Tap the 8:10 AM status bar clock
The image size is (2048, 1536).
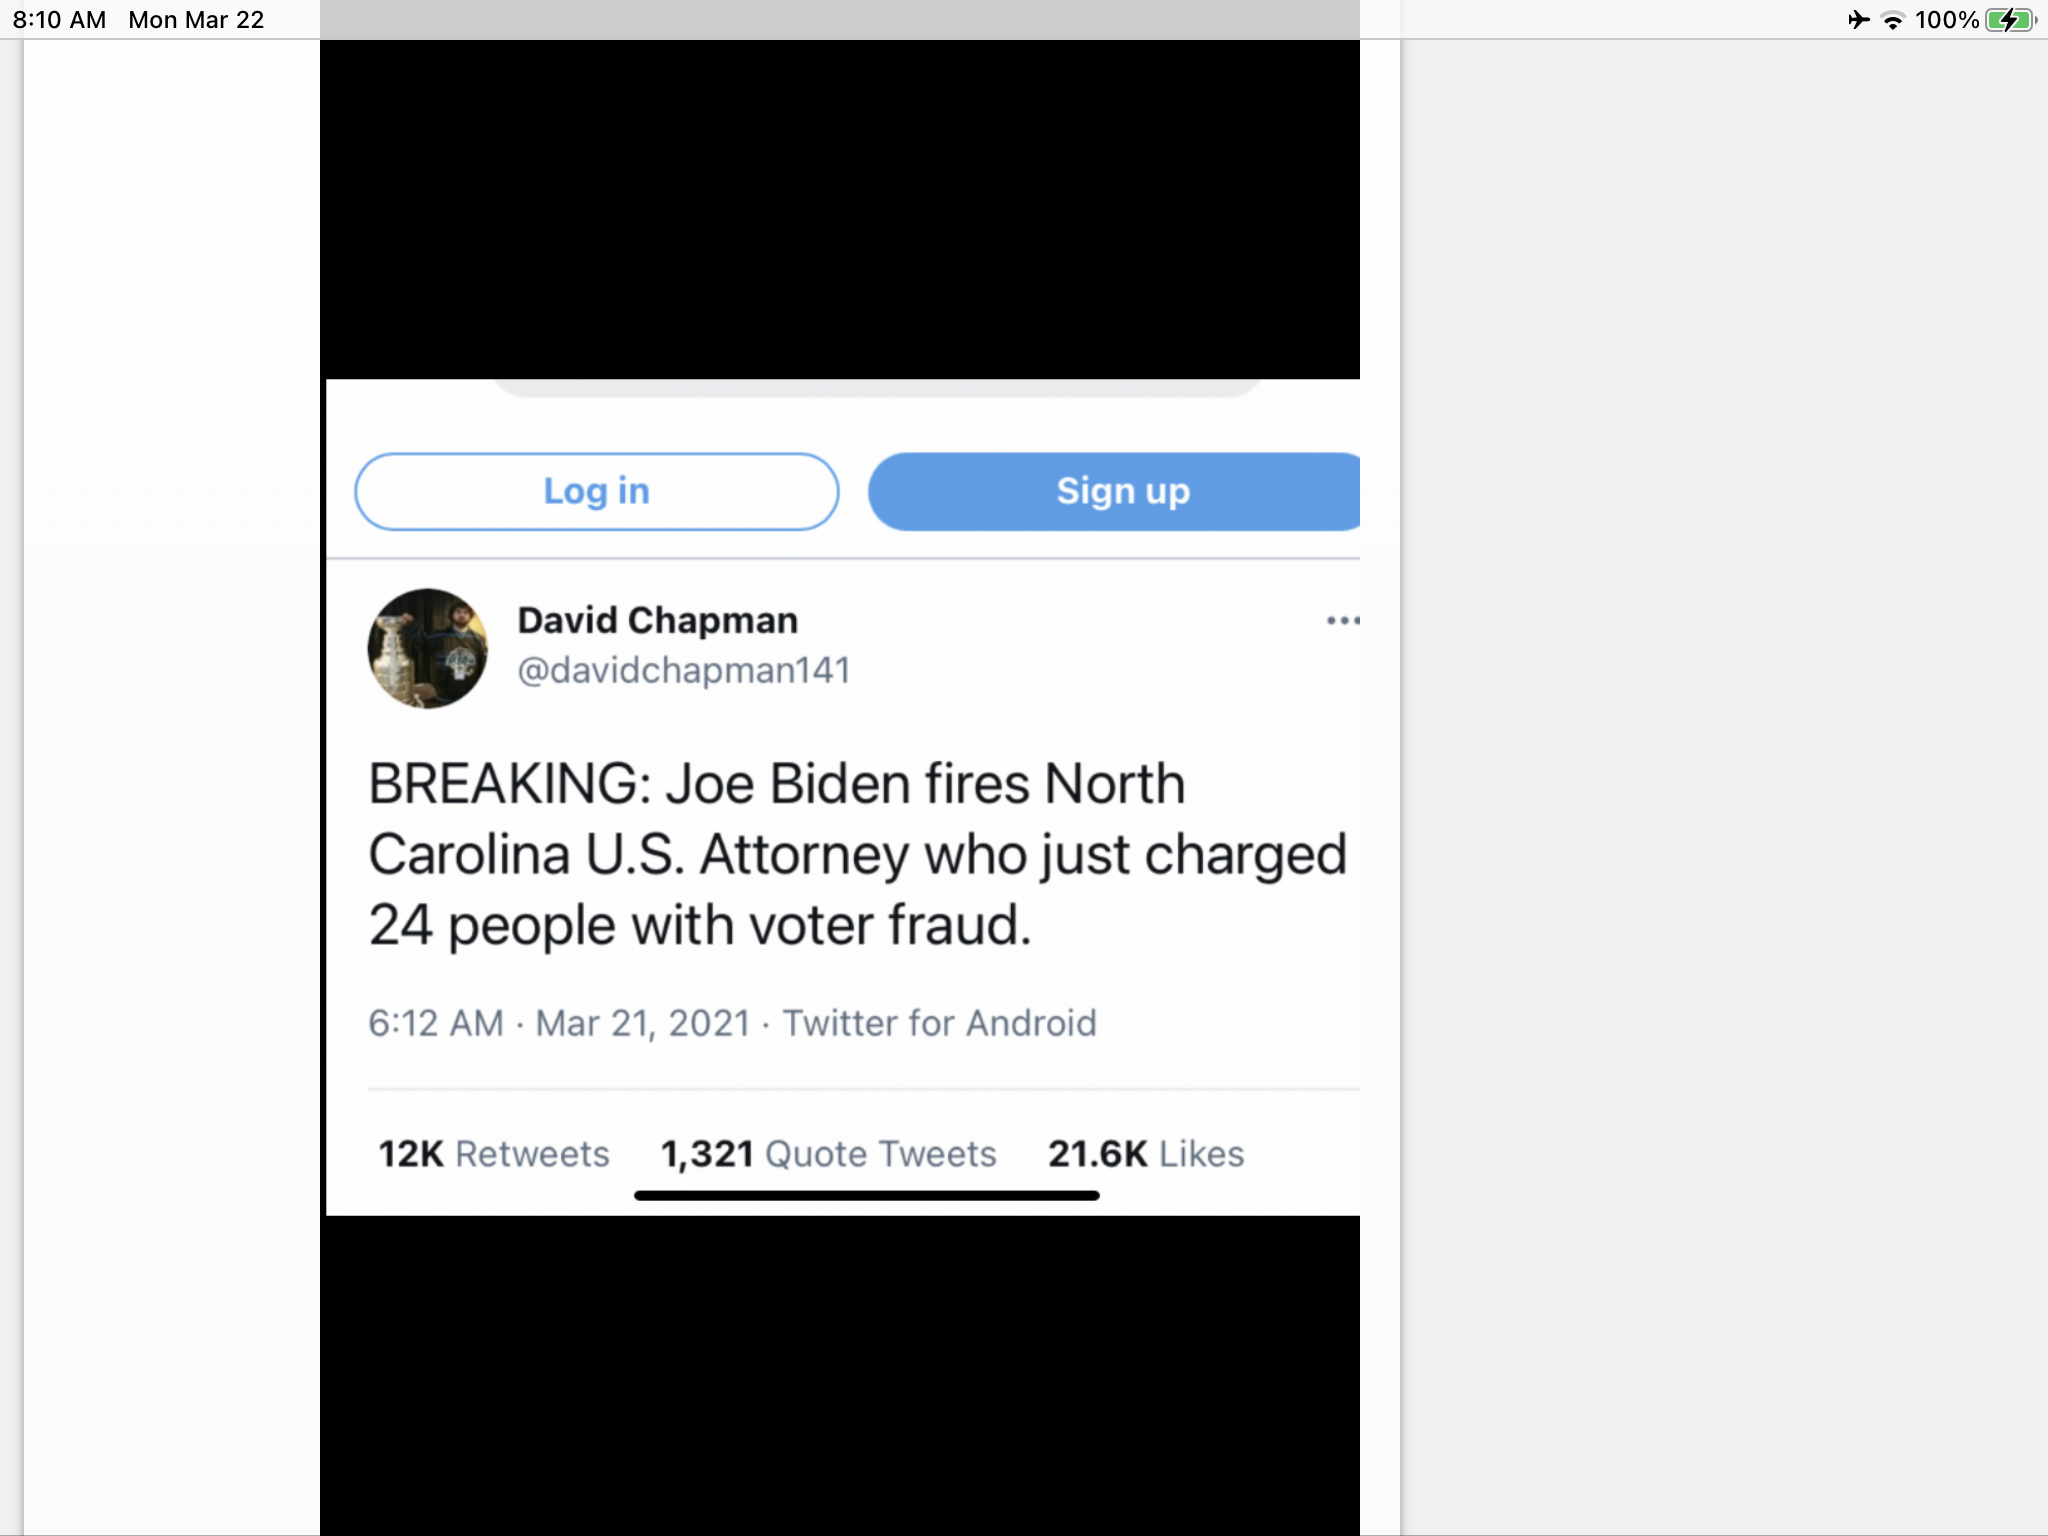coord(59,20)
